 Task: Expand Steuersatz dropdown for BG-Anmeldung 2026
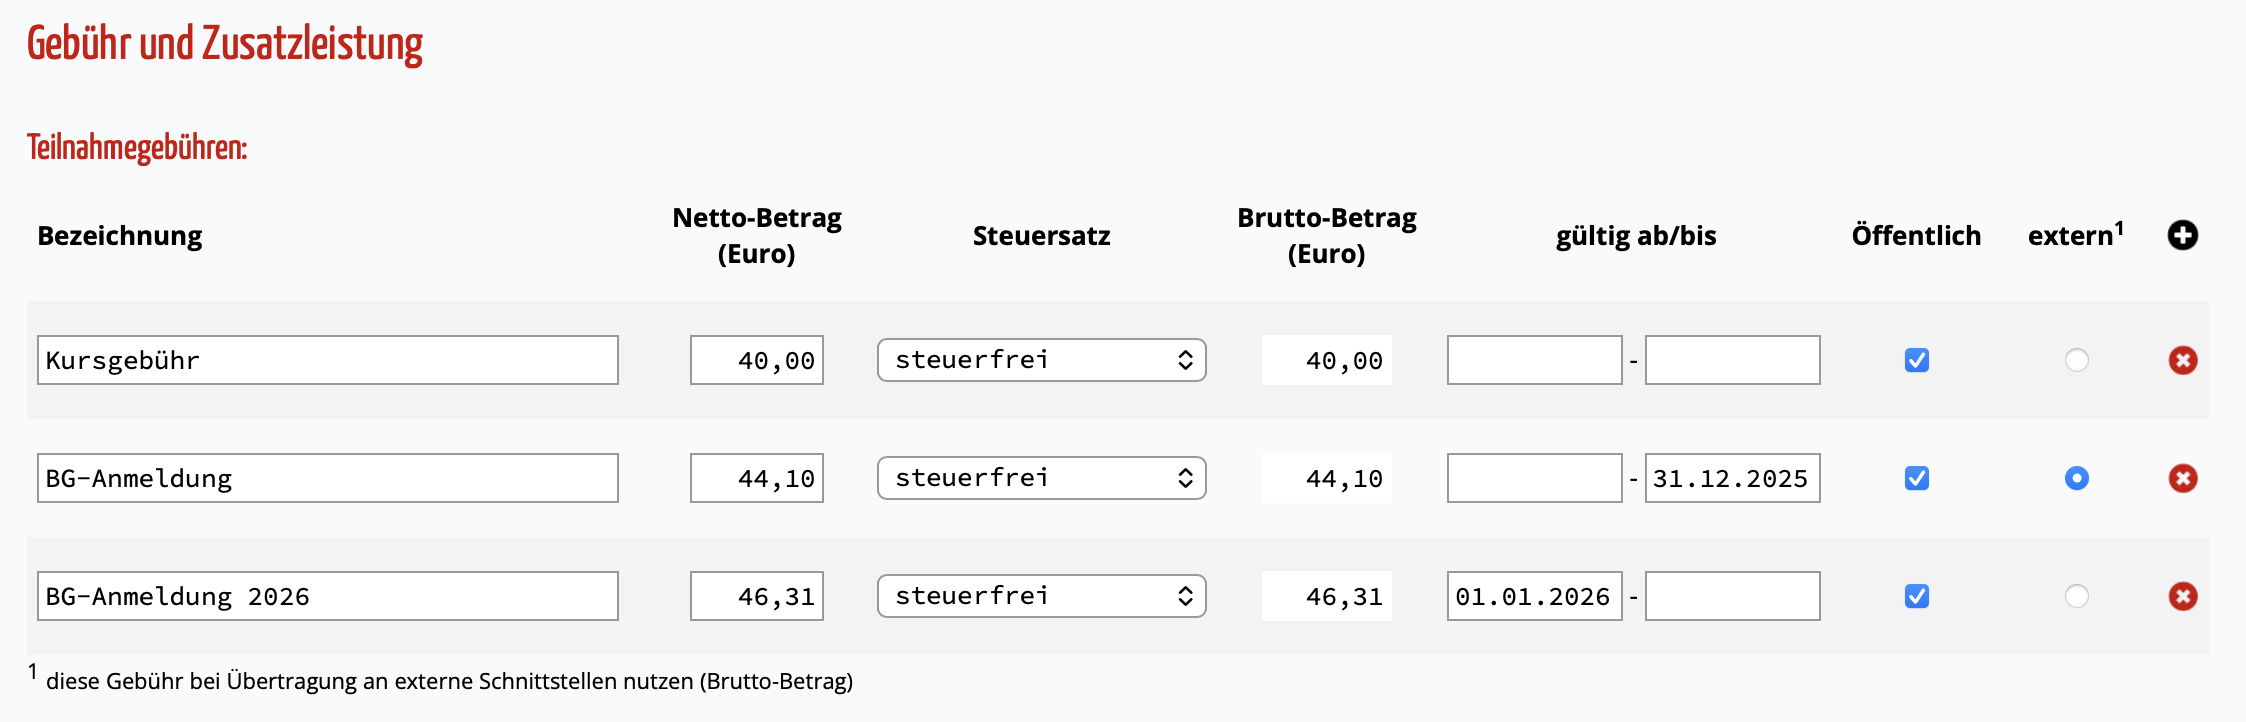click(x=1041, y=596)
